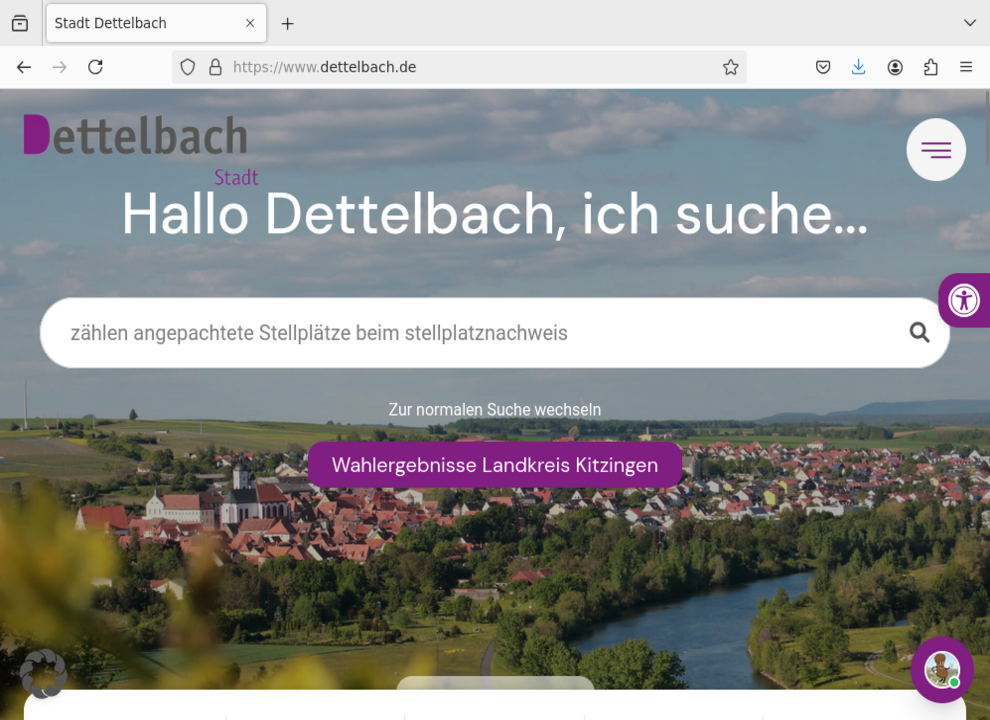This screenshot has width=990, height=720.
Task: View recent downloads via the downloads arrow icon
Action: (x=858, y=67)
